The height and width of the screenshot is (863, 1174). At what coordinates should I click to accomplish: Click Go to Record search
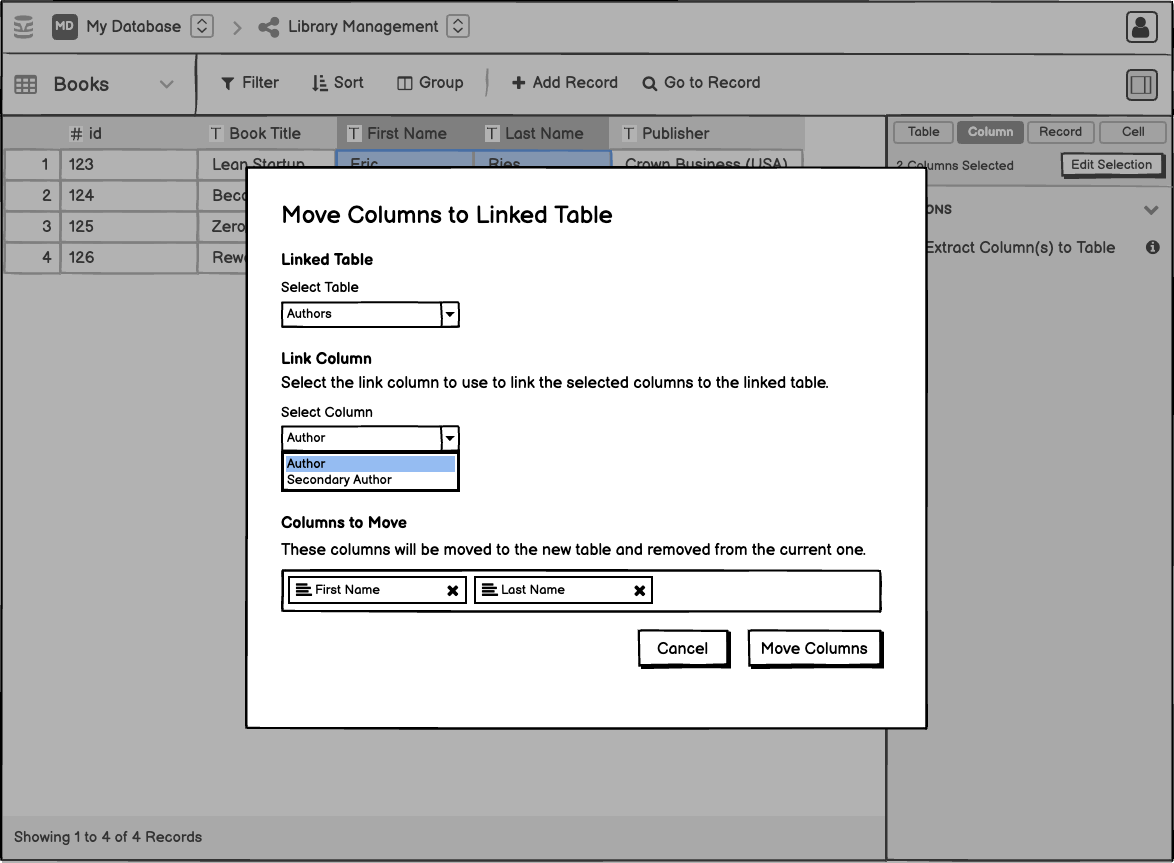(x=702, y=83)
